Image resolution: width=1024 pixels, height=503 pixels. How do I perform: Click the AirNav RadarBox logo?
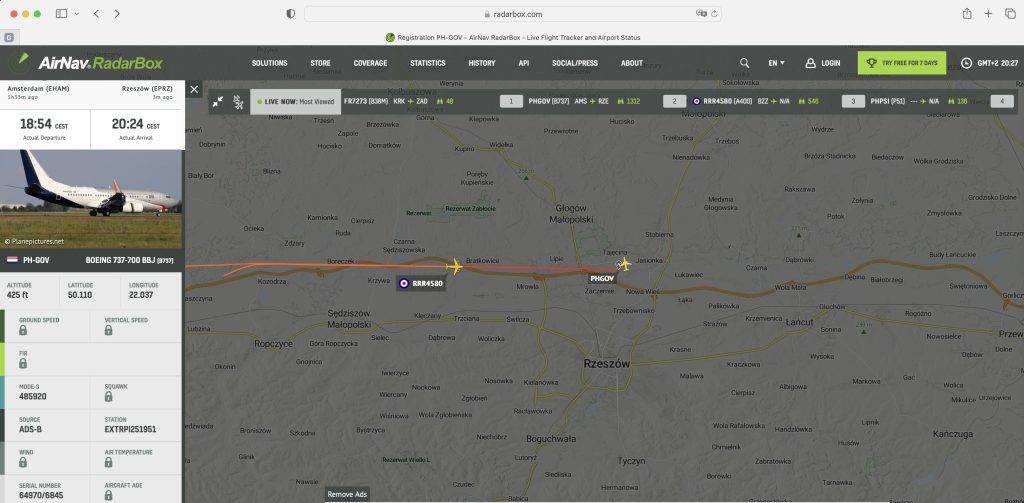(x=89, y=63)
